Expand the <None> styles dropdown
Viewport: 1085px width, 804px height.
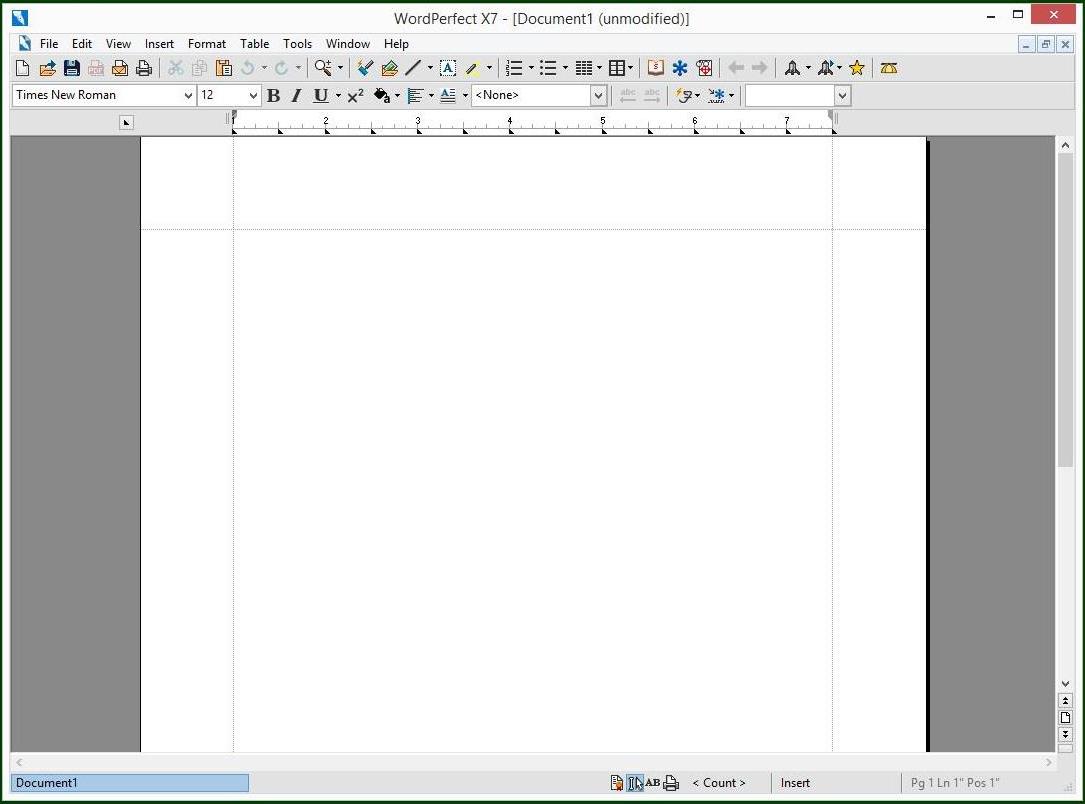tap(597, 95)
